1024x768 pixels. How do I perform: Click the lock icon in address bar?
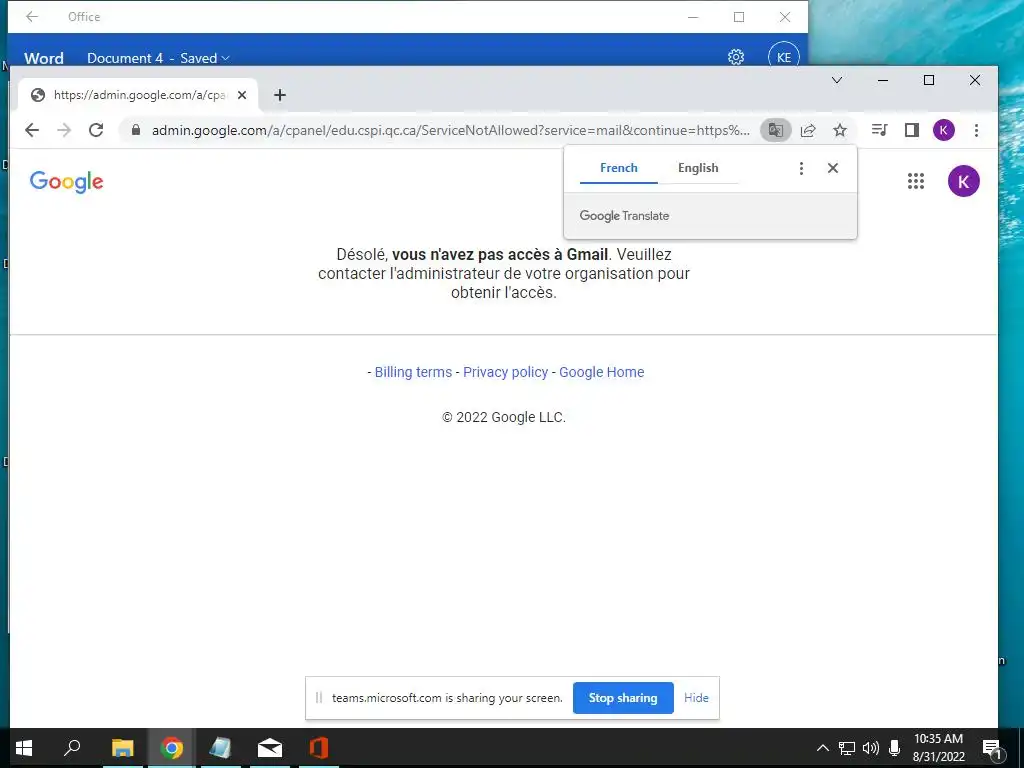(136, 130)
